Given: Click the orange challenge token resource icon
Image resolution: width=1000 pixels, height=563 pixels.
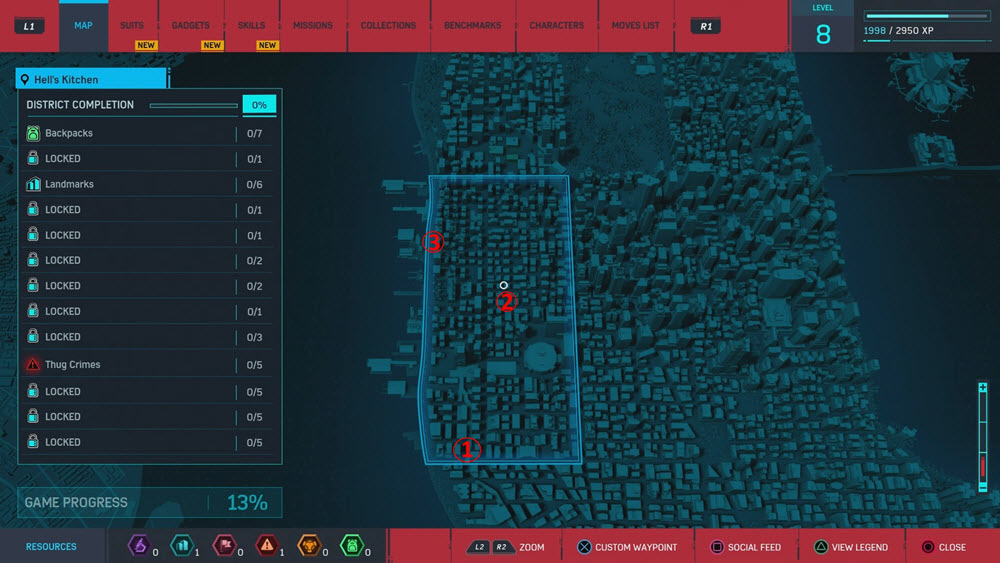Looking at the screenshot, I should (309, 545).
